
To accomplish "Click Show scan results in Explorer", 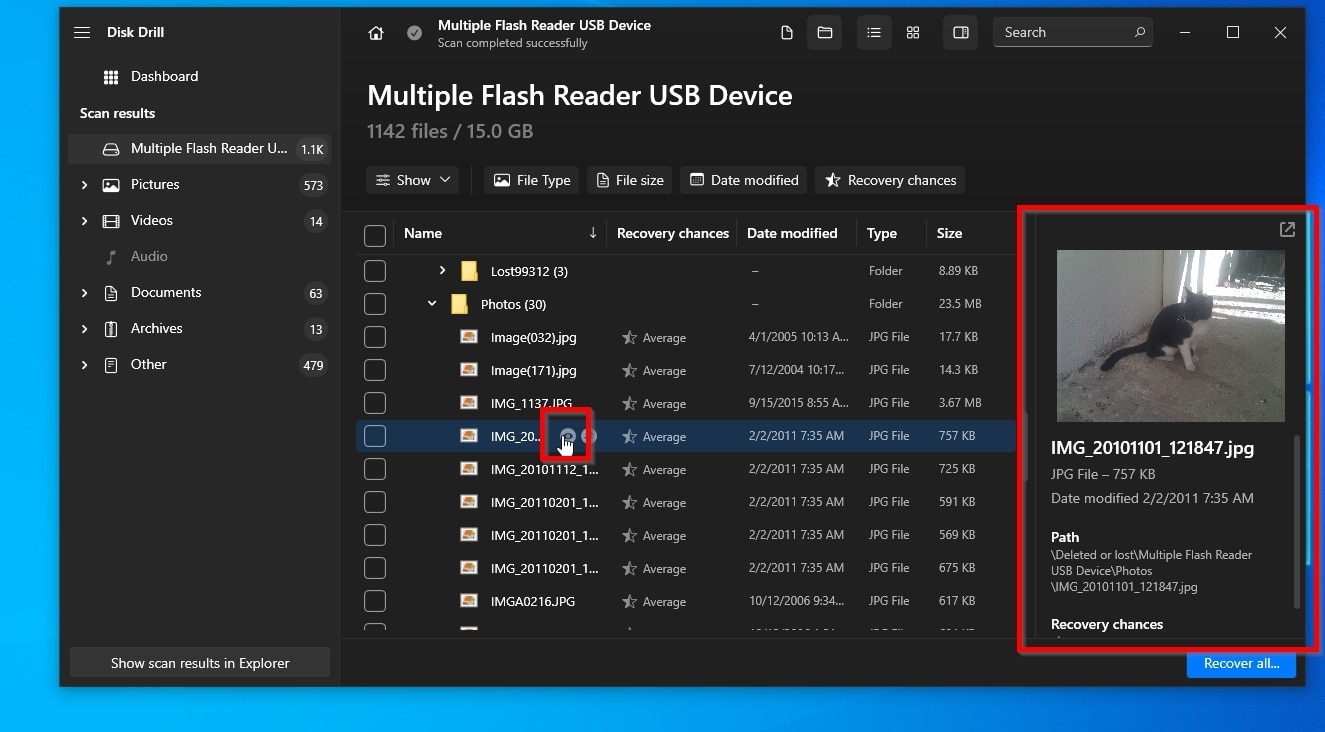I will coord(200,663).
